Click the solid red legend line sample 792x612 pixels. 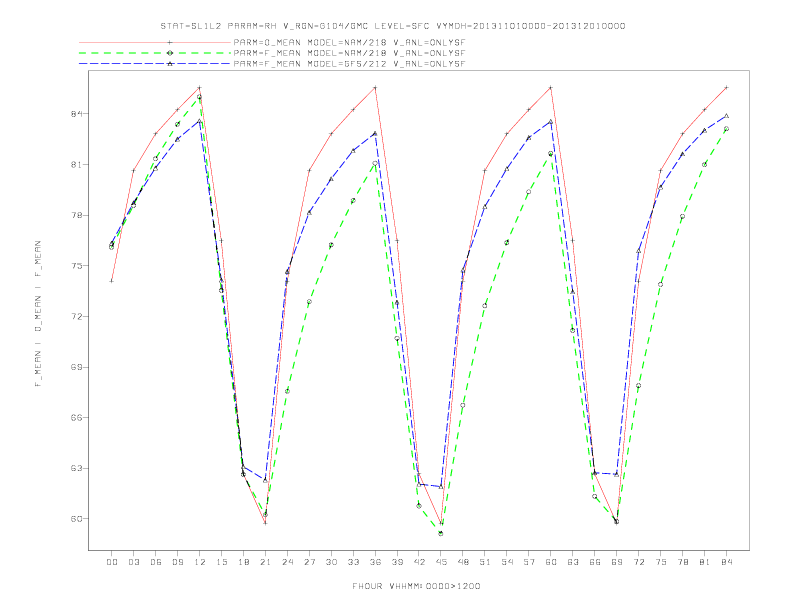pos(155,42)
